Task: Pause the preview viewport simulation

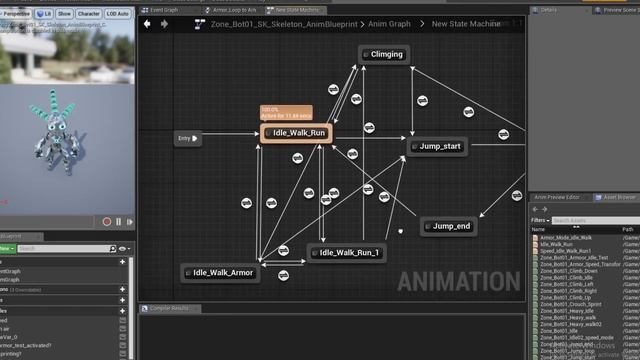Action: tap(118, 222)
